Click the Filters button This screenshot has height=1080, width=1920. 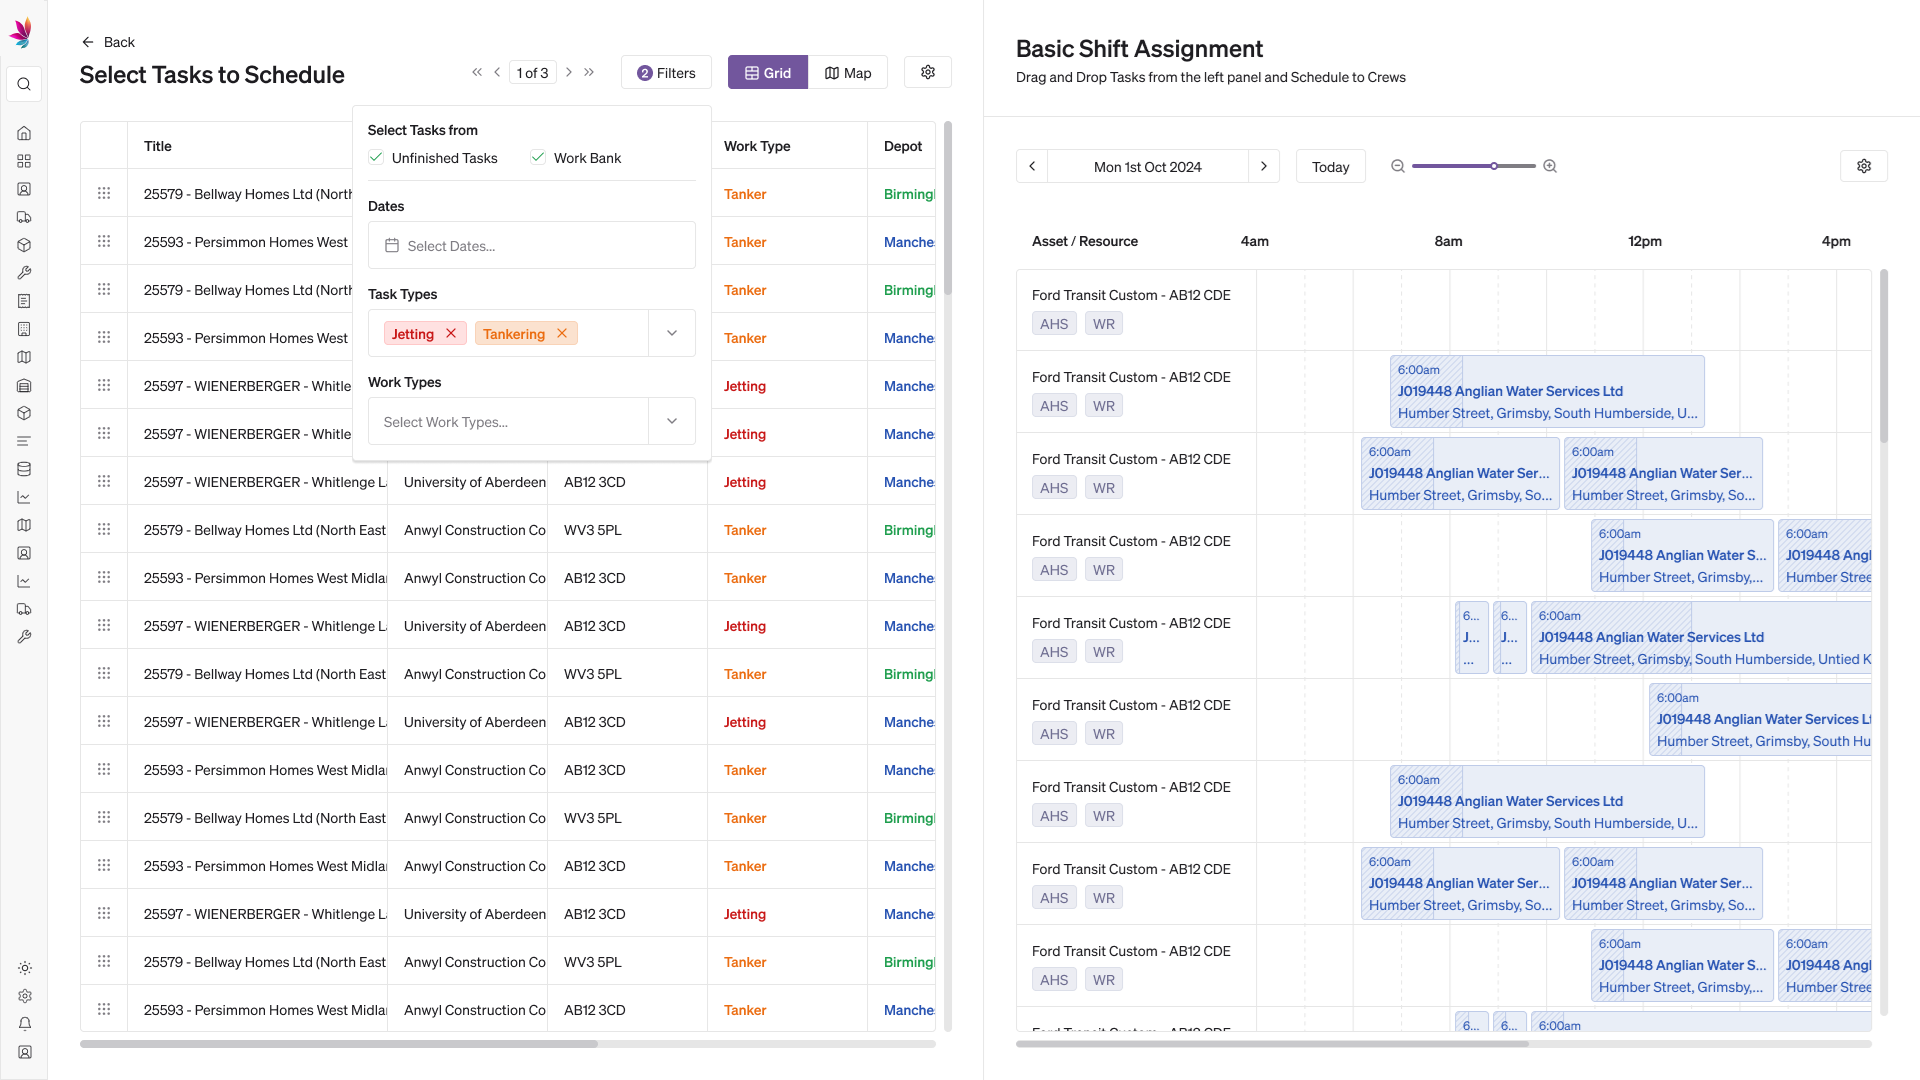pyautogui.click(x=666, y=73)
